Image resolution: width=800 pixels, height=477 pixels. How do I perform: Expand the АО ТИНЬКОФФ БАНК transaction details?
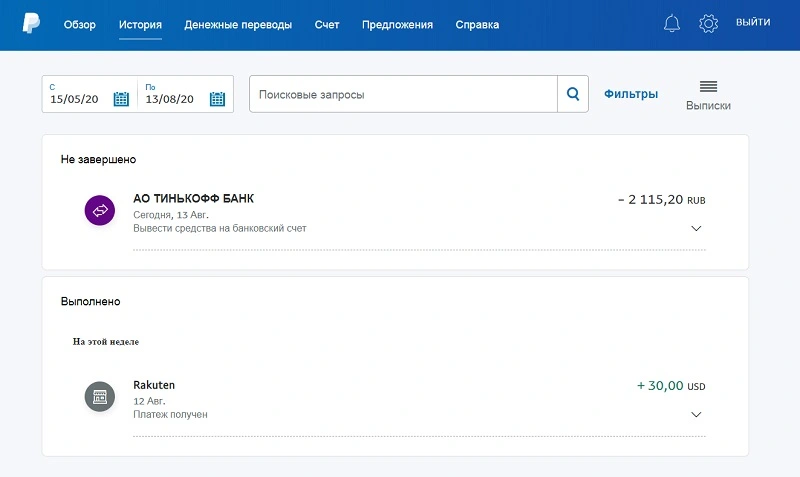click(x=696, y=228)
